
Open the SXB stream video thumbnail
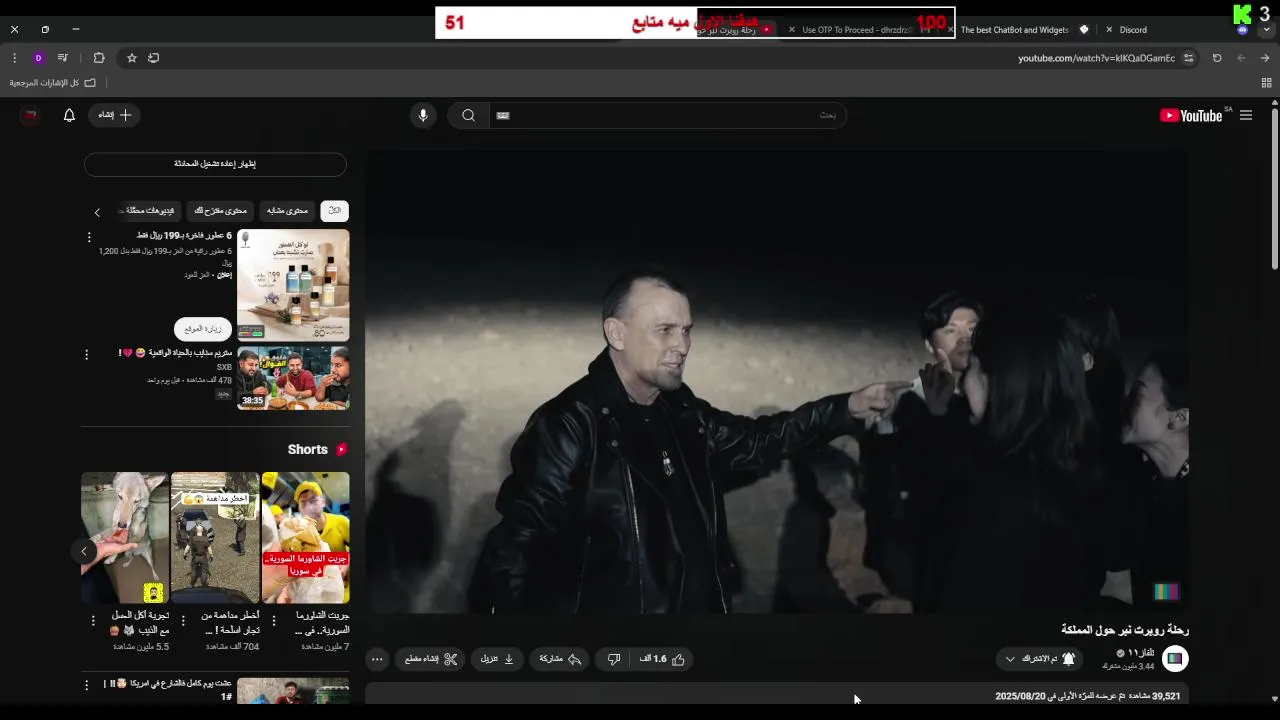pyautogui.click(x=293, y=378)
